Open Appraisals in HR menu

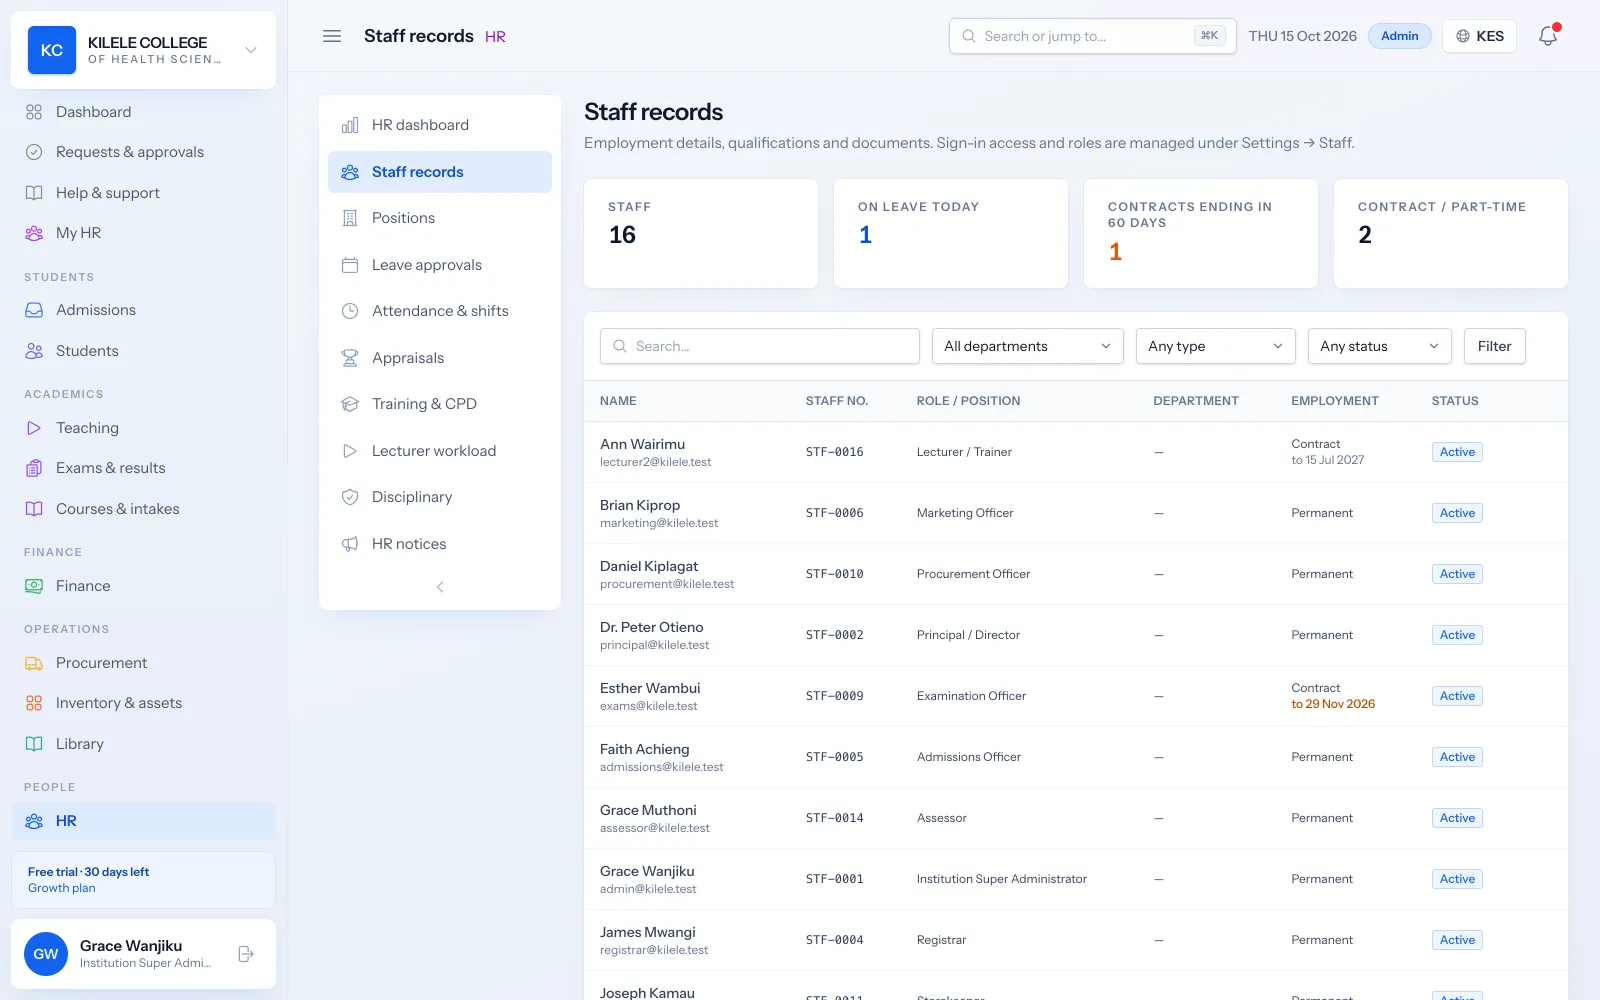tap(440, 358)
